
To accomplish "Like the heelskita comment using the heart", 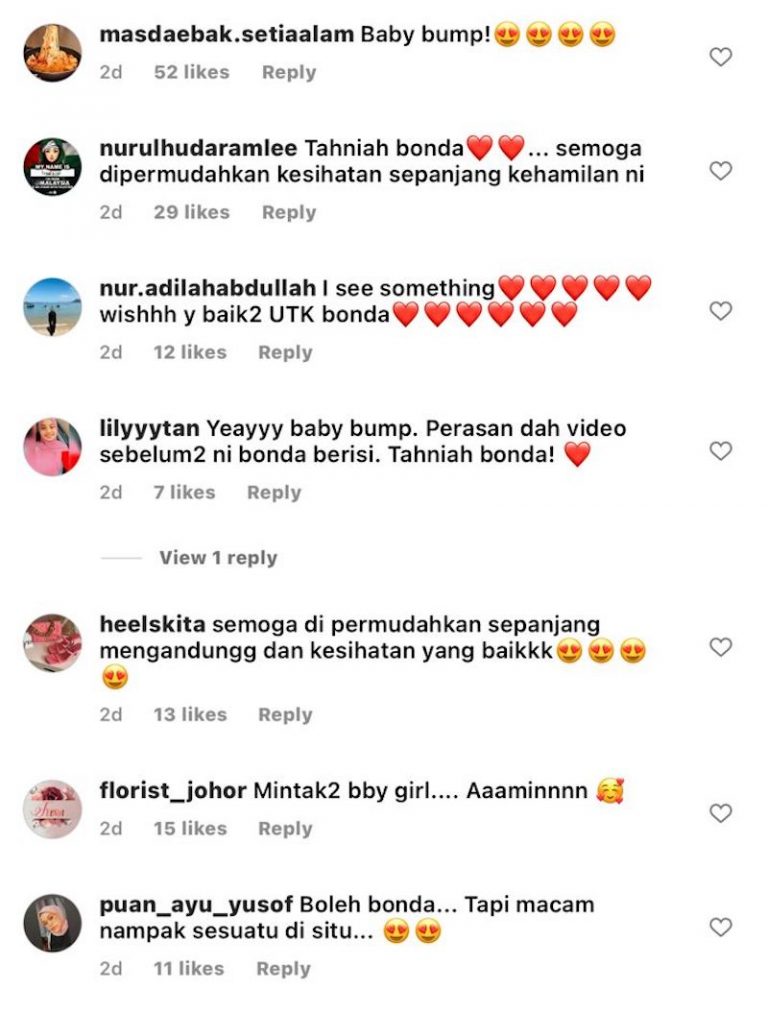I will point(720,647).
